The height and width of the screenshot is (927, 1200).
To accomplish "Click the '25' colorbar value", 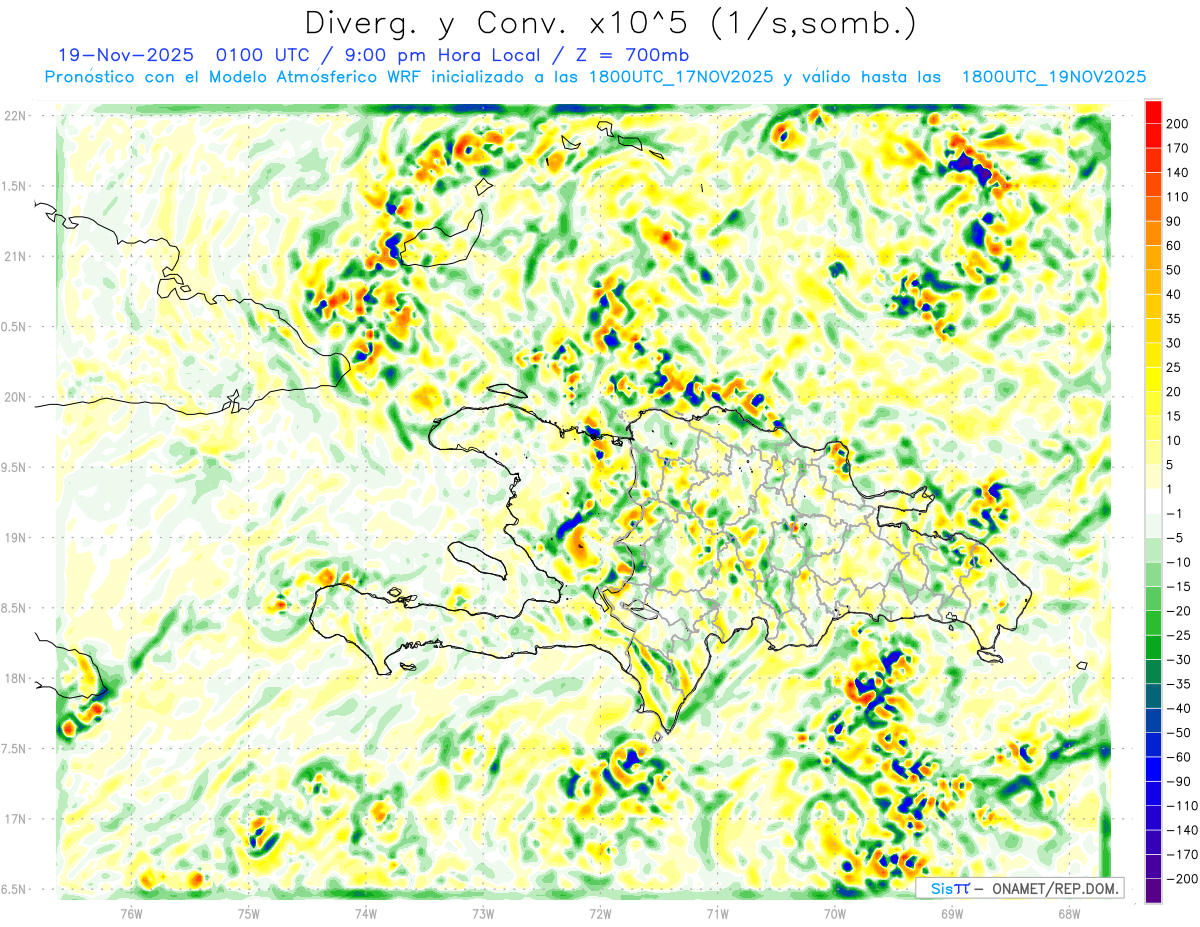I will coord(1175,367).
